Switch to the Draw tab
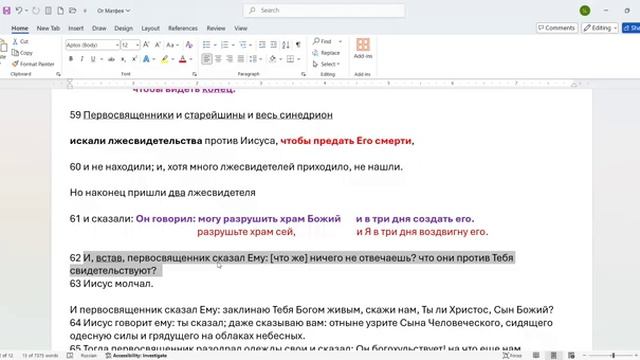 [x=99, y=28]
